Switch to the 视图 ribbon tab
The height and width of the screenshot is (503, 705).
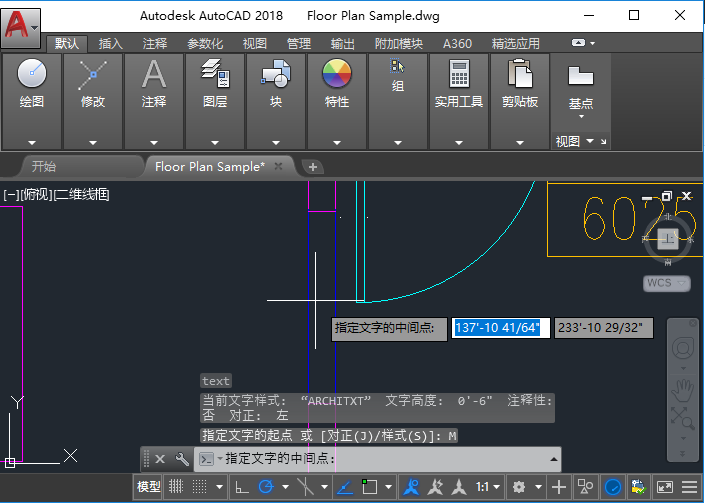[255, 44]
